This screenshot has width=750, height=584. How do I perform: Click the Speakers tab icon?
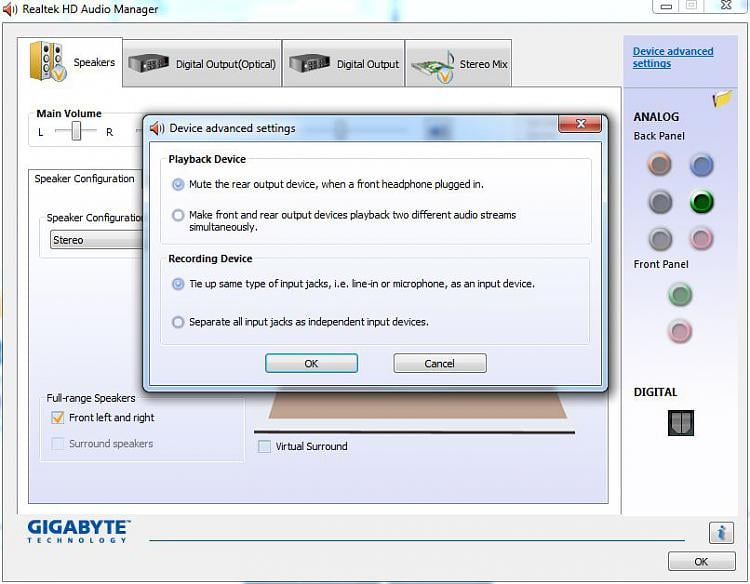pyautogui.click(x=47, y=62)
